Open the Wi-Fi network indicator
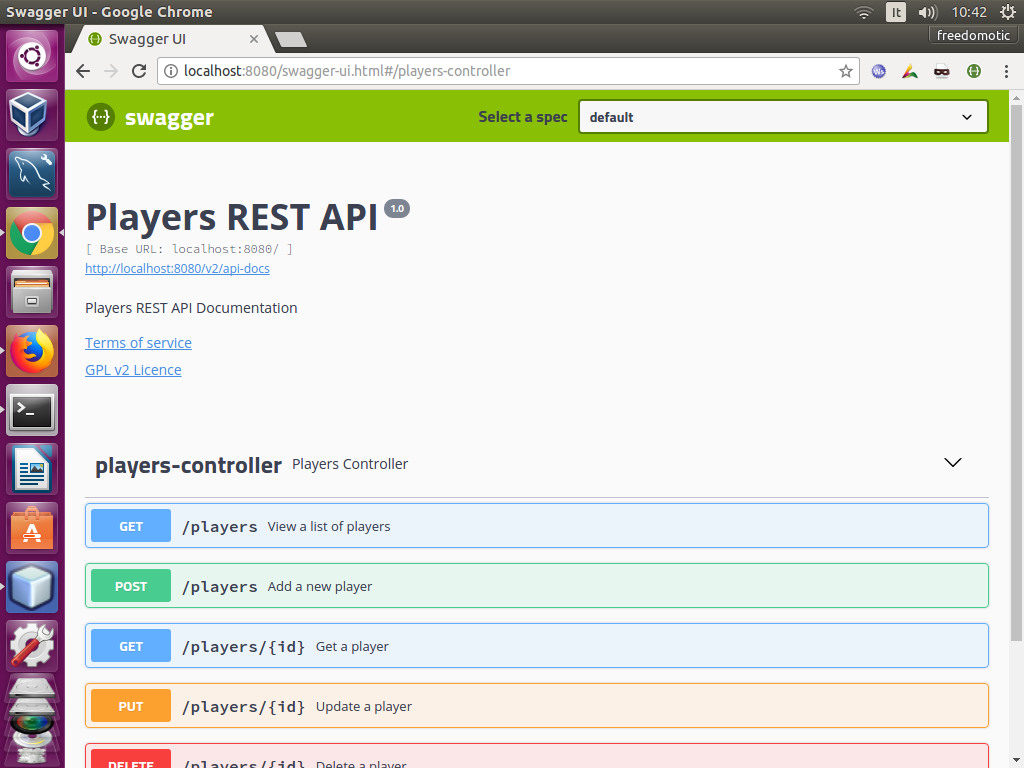 click(x=863, y=12)
